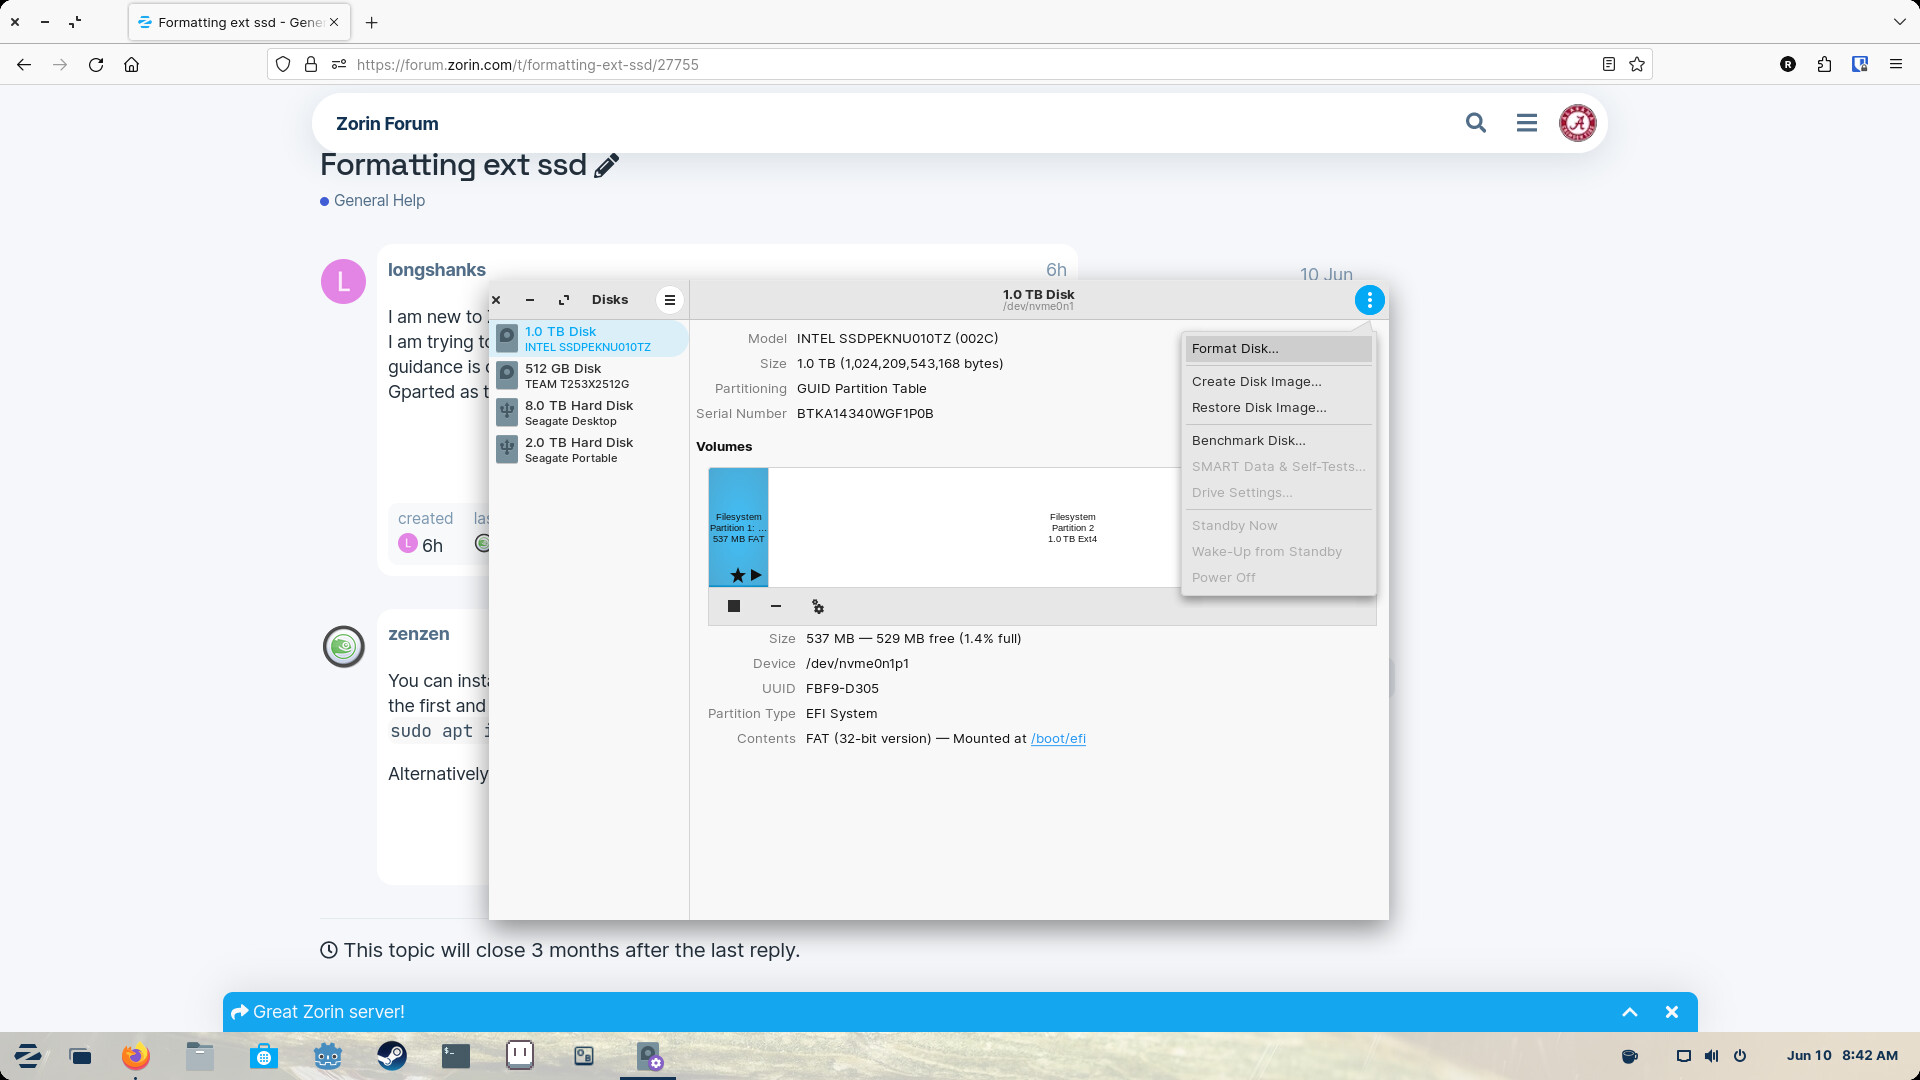Screen dimensions: 1920x1080
Task: Launch Firefox from the taskbar
Action: [136, 1056]
